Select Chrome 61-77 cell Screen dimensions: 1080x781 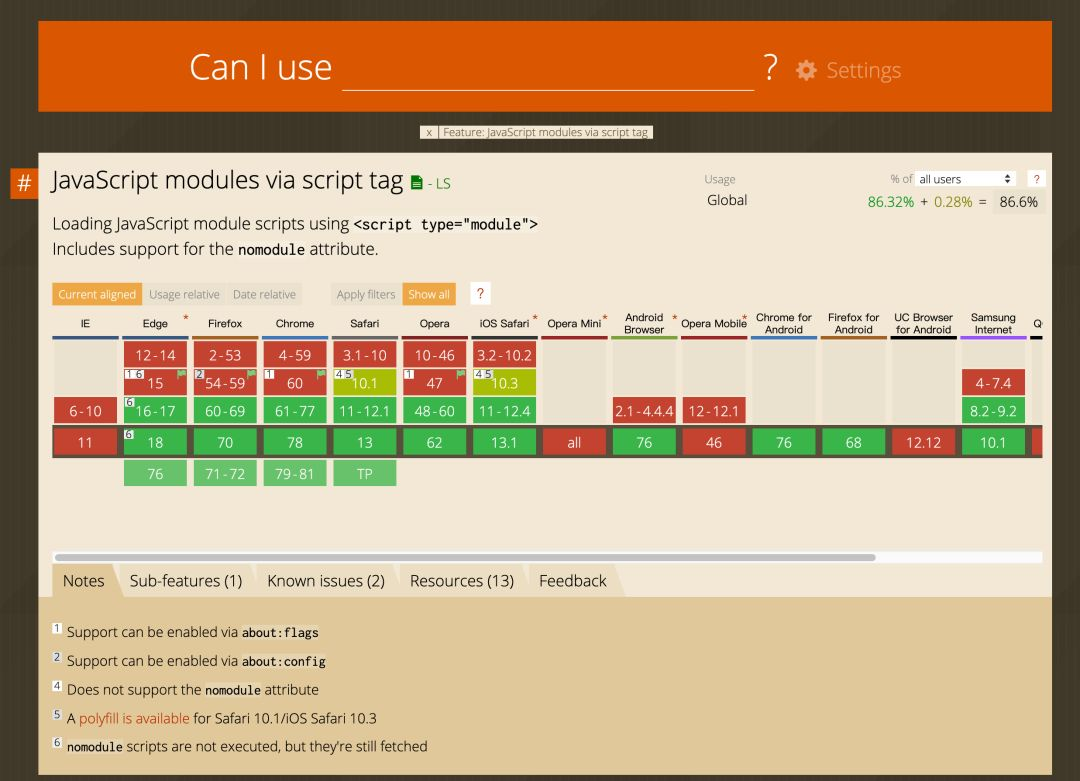(x=295, y=411)
